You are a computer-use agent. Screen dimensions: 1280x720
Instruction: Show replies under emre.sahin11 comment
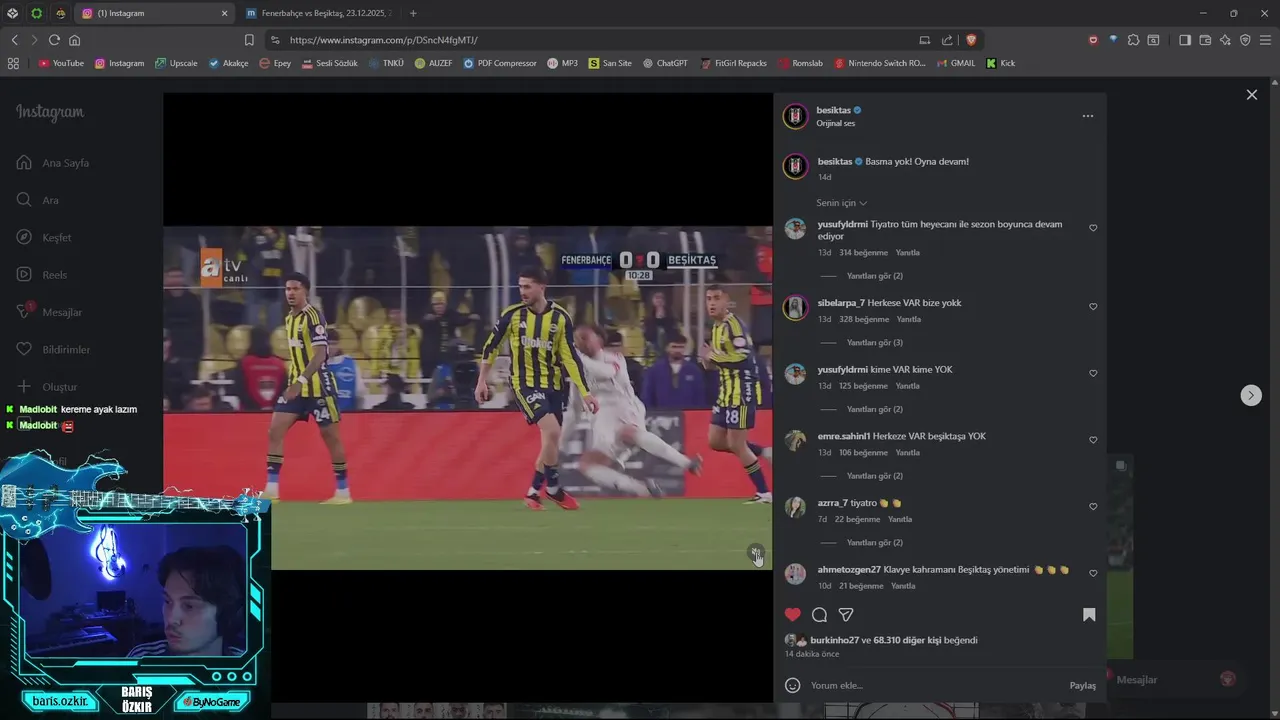[x=874, y=476]
